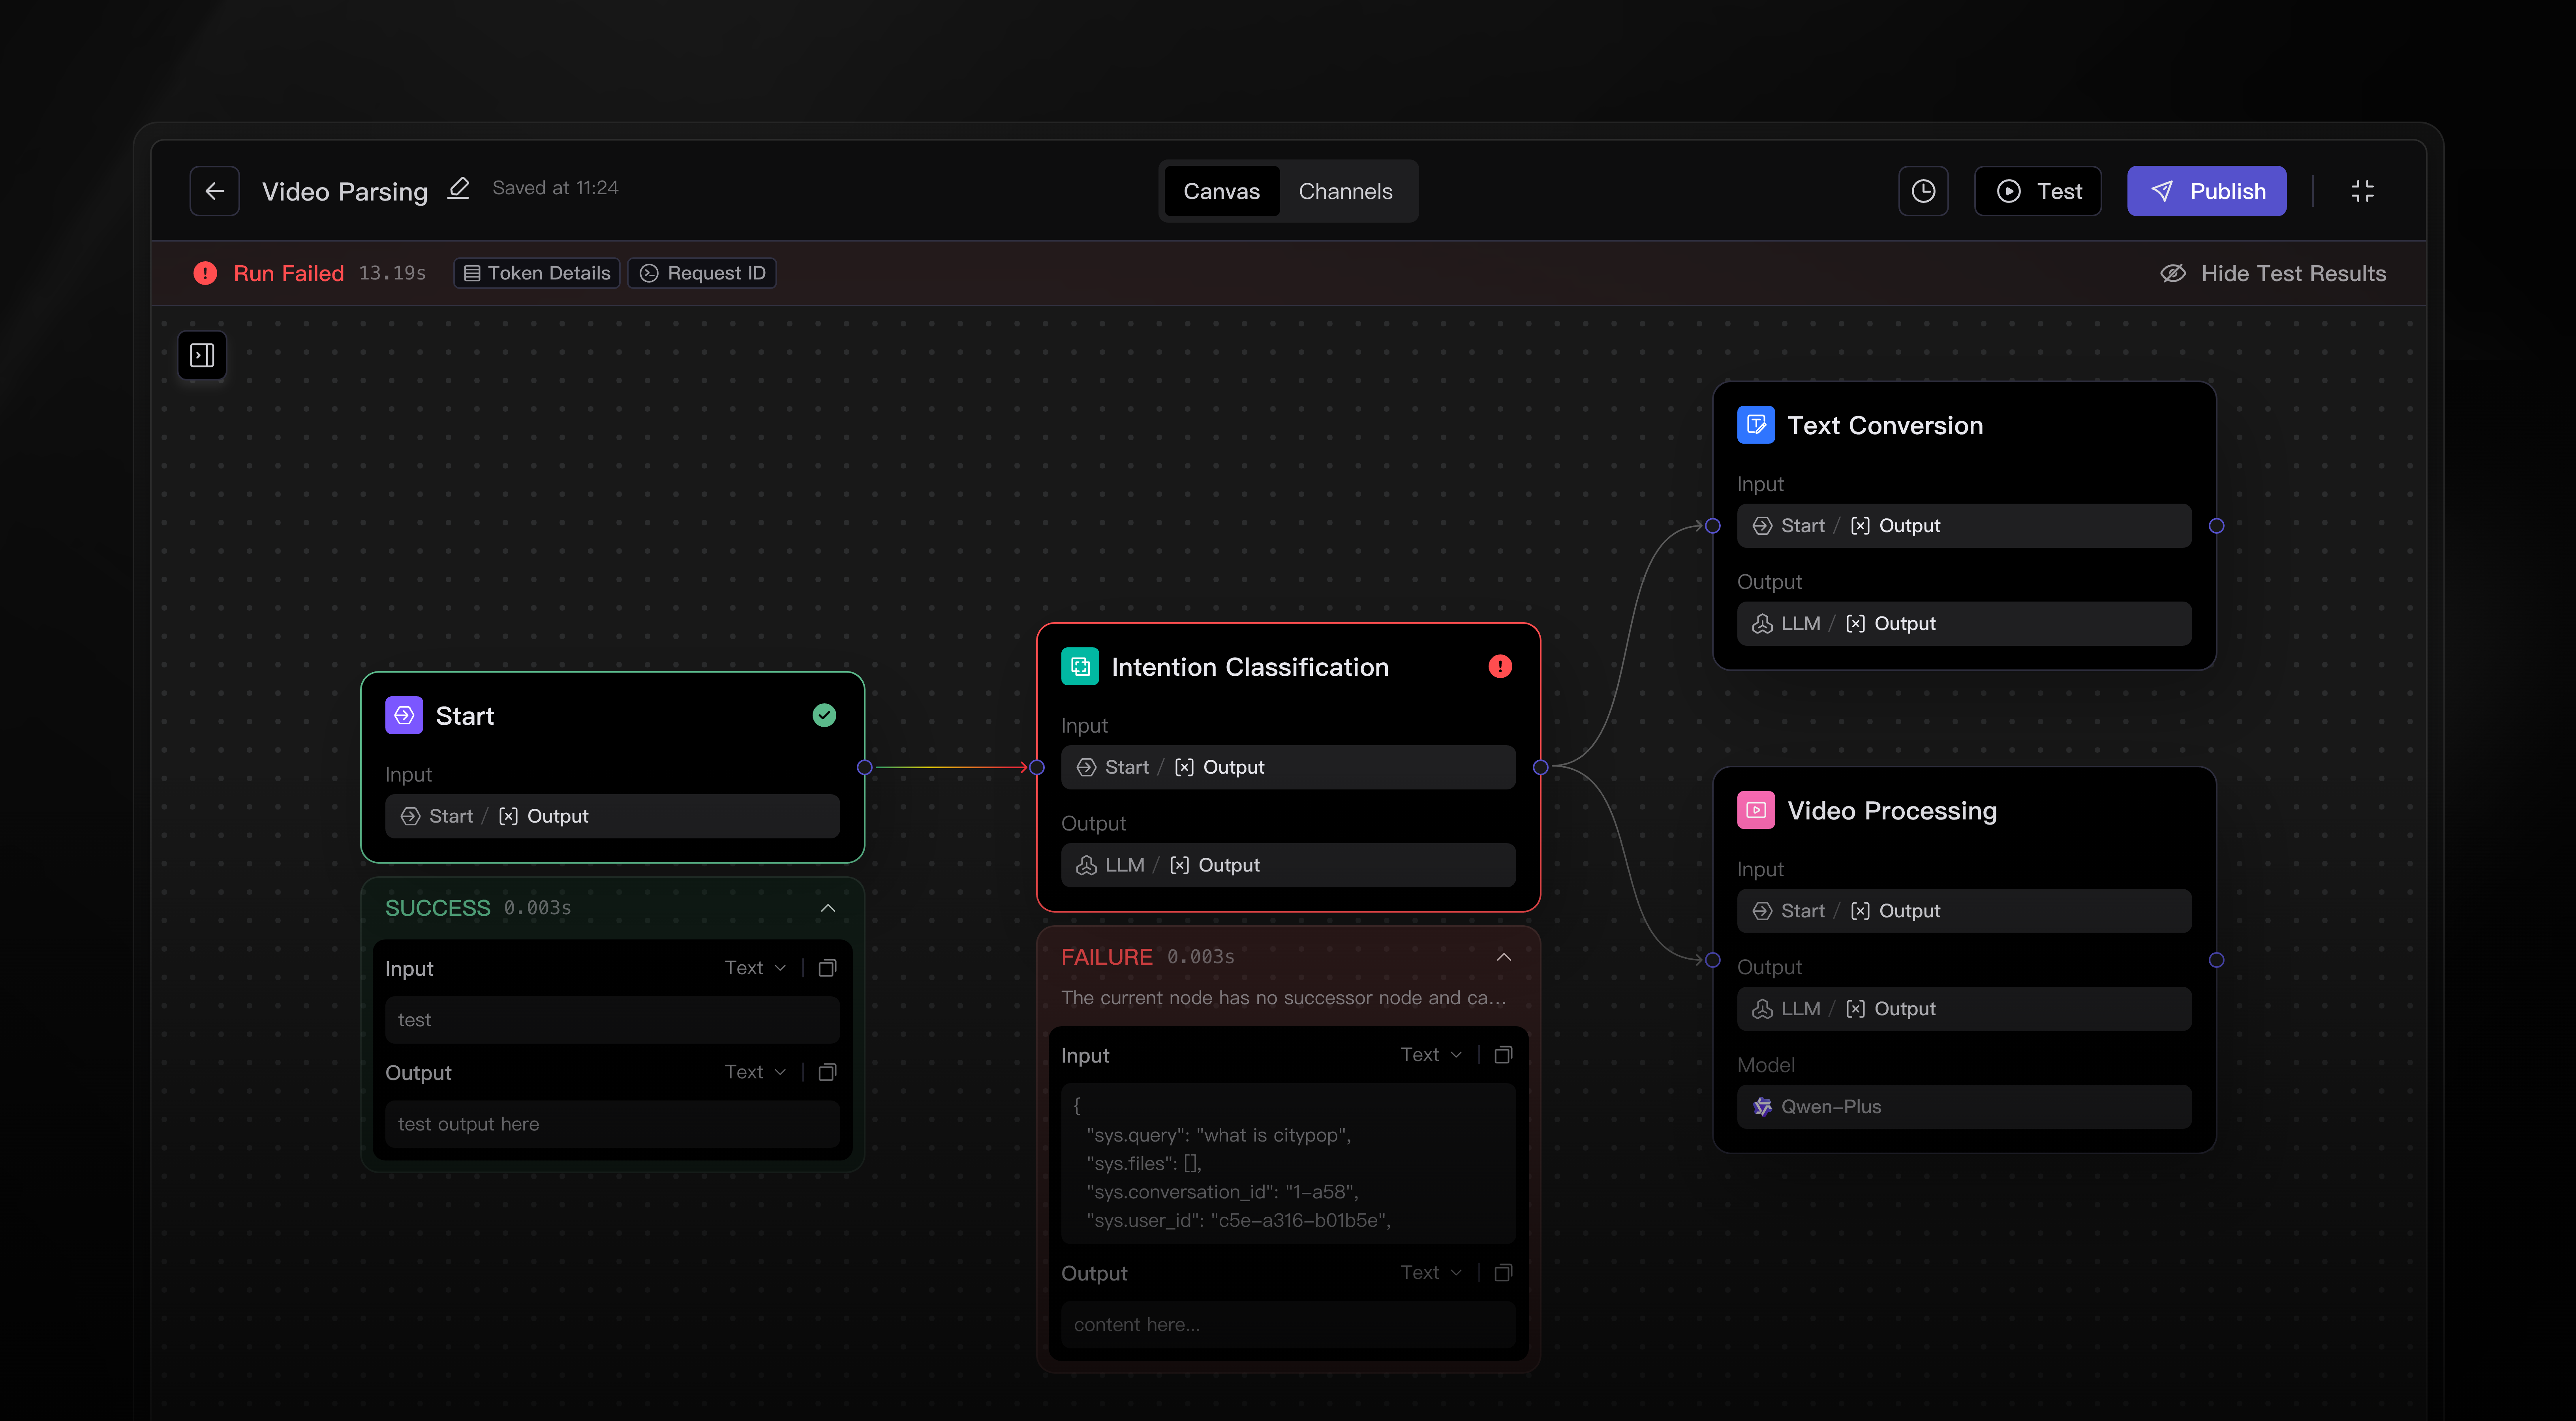This screenshot has width=2576, height=1421.
Task: Click the "sys.files": [] line
Action: (1144, 1164)
